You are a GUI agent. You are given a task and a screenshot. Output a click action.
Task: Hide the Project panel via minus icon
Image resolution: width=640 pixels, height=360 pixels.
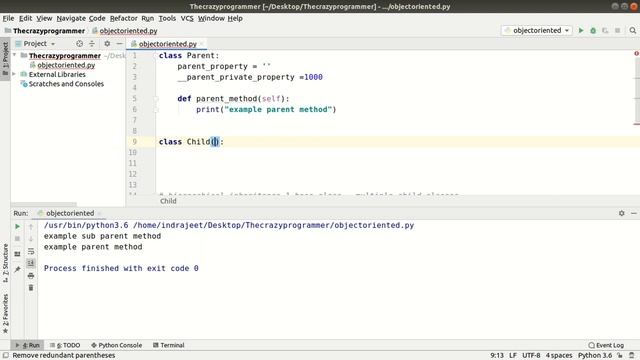coord(119,43)
